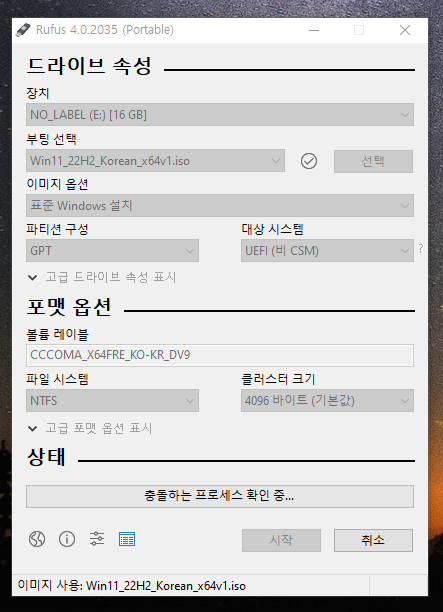443x612 pixels.
Task: Expand 고급 드라이브 속성 표시
Action: pos(102,277)
